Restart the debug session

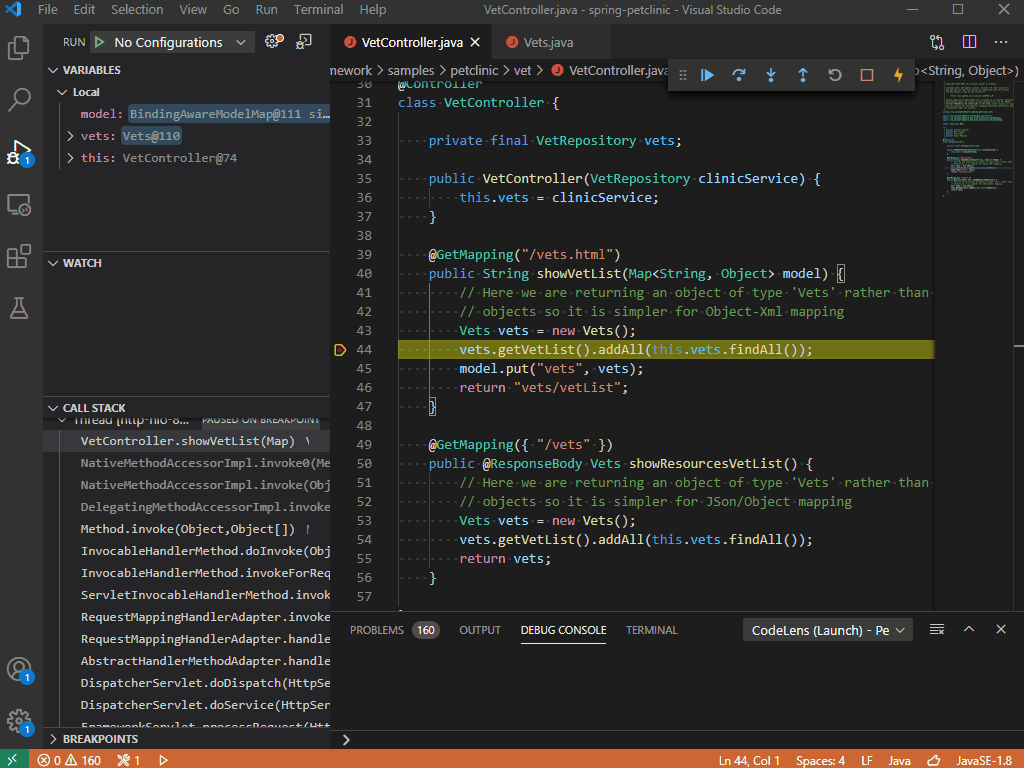835,75
